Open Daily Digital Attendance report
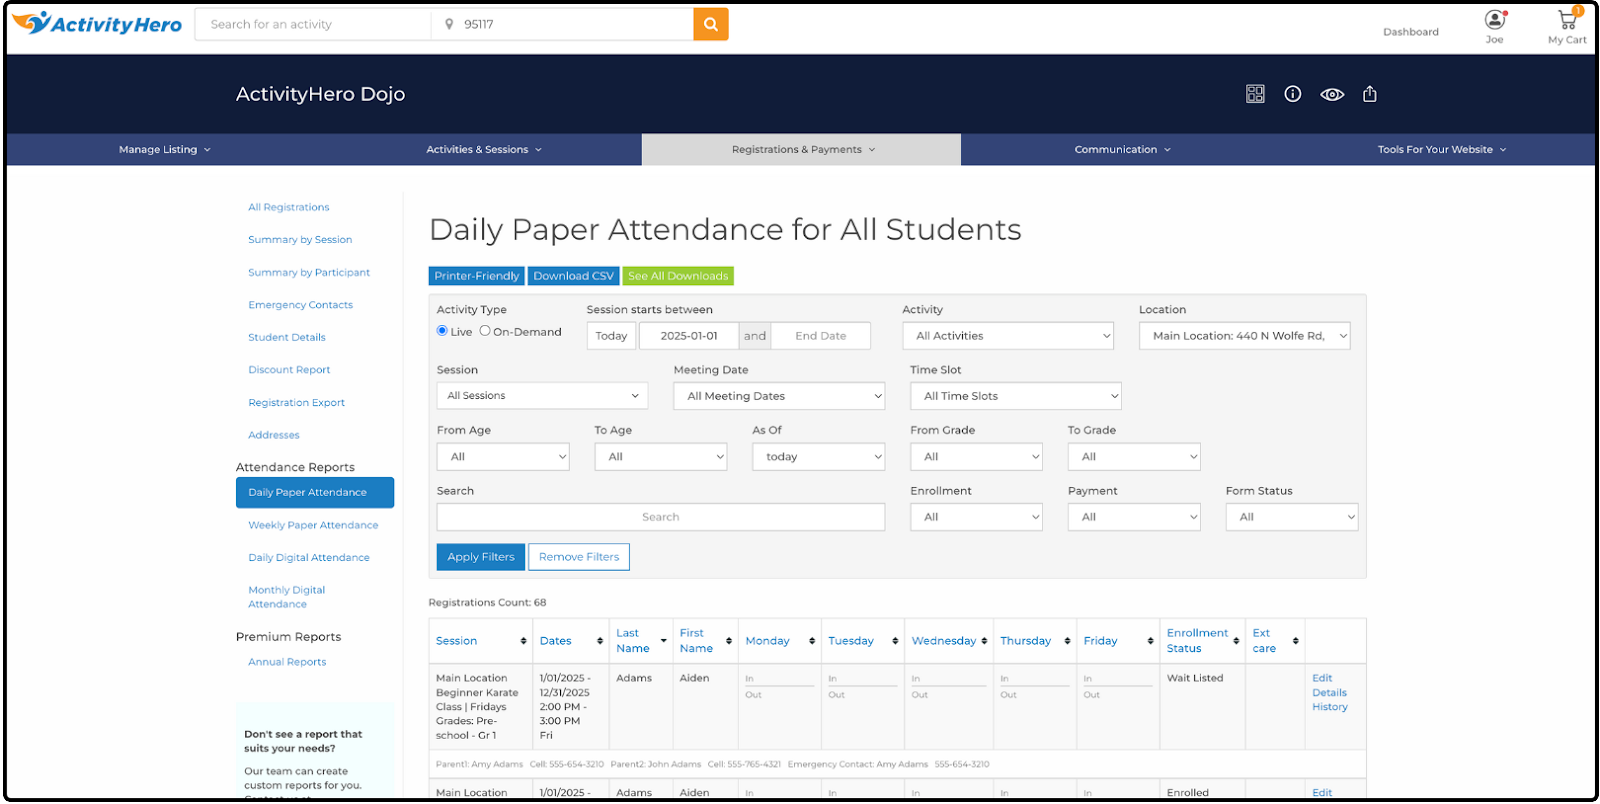Viewport: 1600px width, 804px height. click(x=309, y=558)
